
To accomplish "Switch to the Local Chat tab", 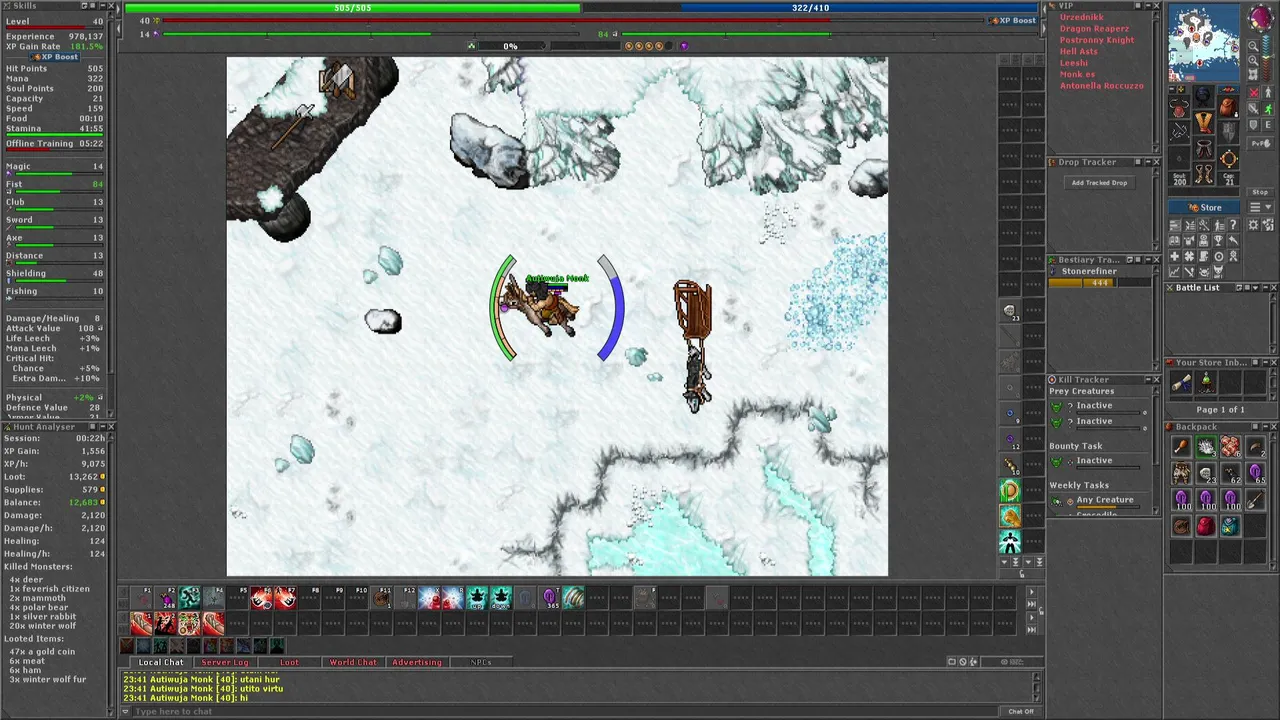I will click(x=162, y=662).
